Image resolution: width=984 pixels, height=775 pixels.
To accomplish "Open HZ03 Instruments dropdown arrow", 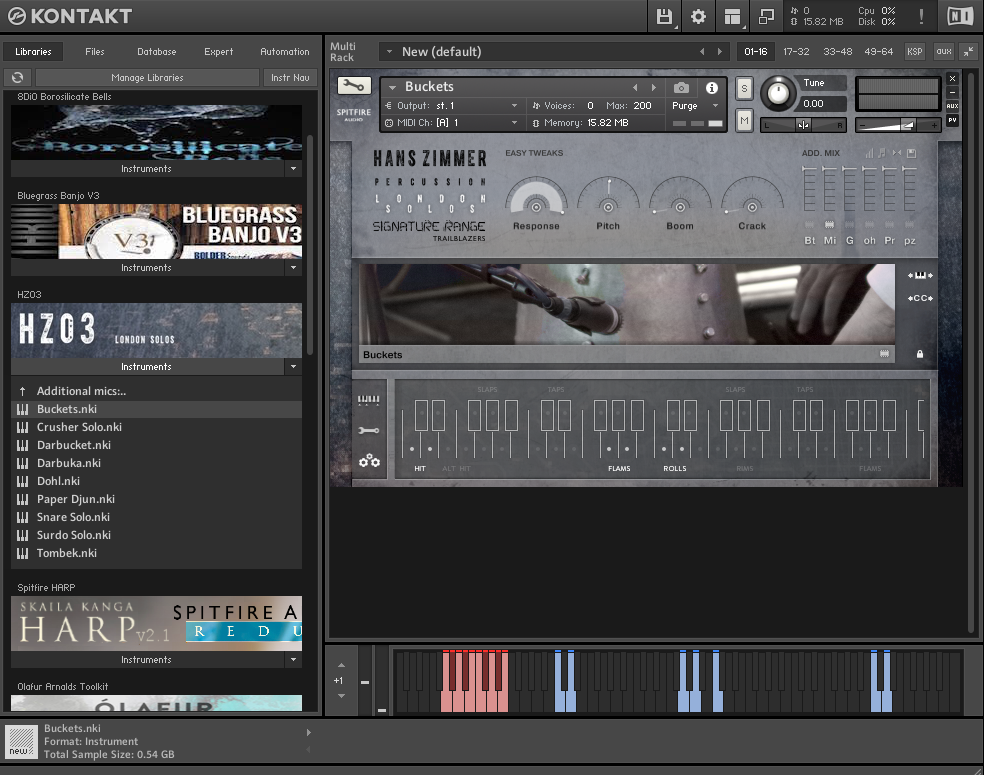I will click(293, 366).
